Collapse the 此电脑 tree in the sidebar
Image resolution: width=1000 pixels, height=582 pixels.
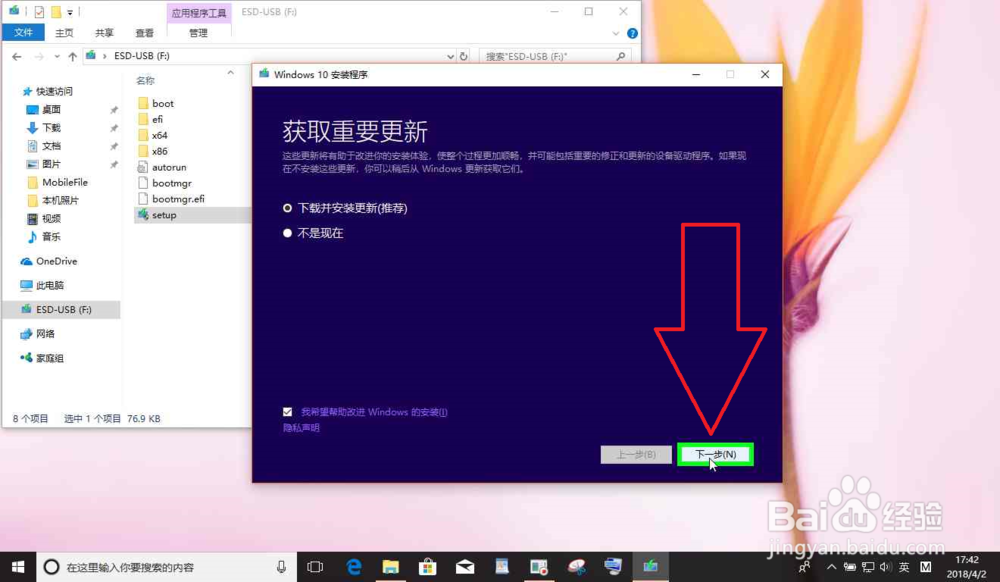coord(12,285)
